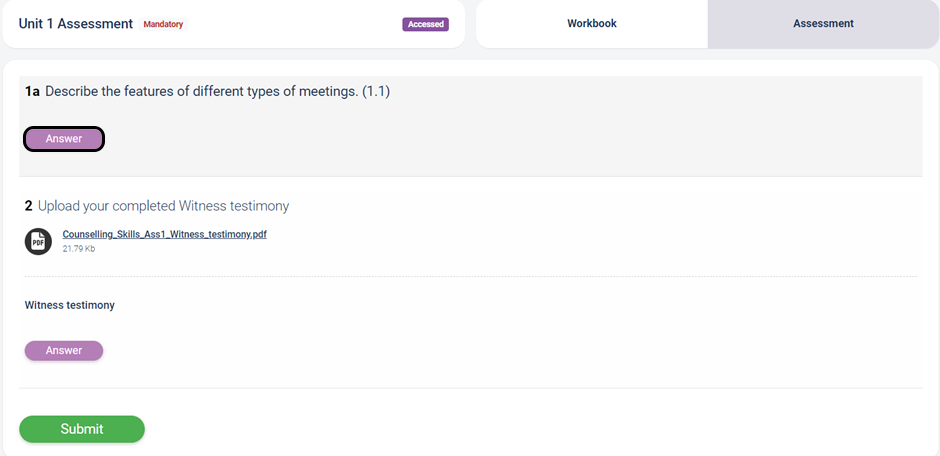Click the bold number 2 question marker
The height and width of the screenshot is (456, 940).
tap(28, 206)
